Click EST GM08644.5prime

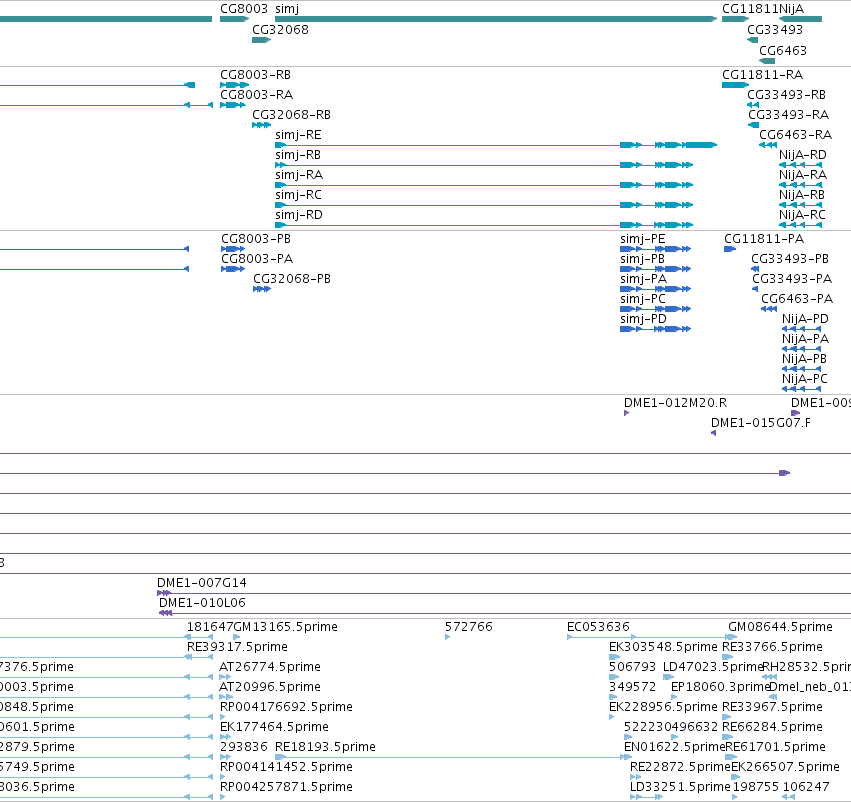pyautogui.click(x=780, y=627)
